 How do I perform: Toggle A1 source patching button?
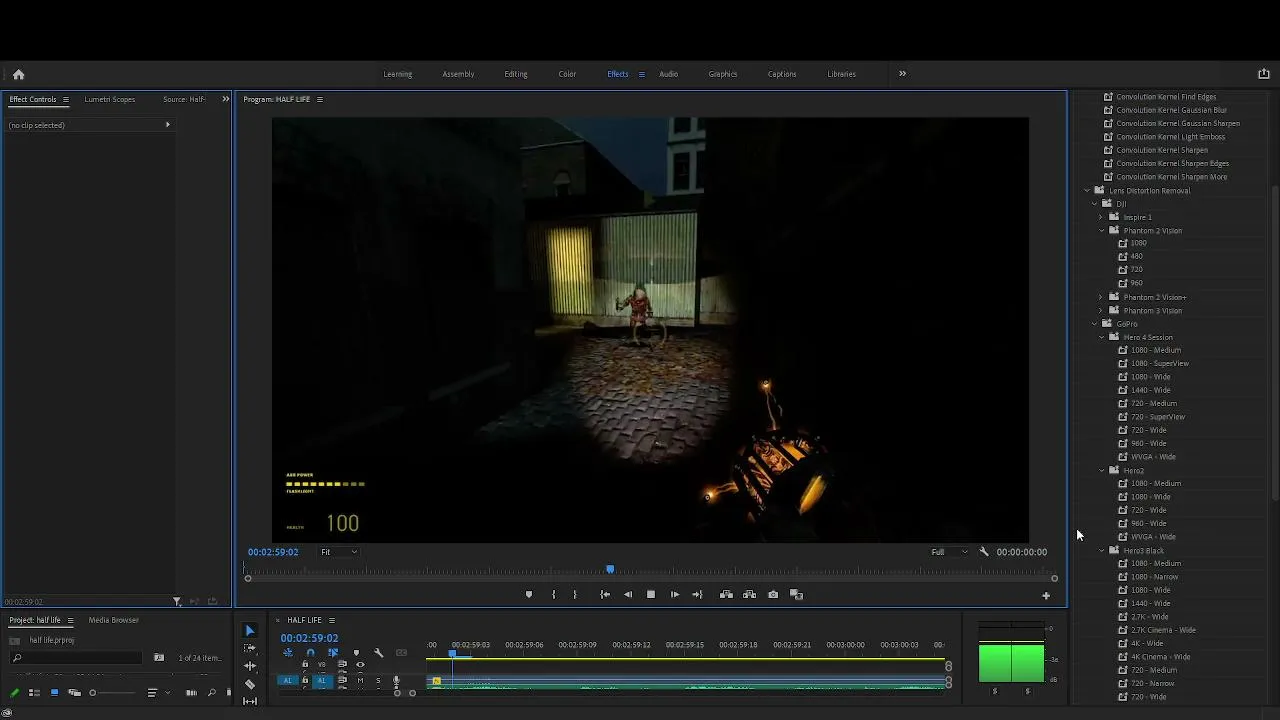coord(288,681)
